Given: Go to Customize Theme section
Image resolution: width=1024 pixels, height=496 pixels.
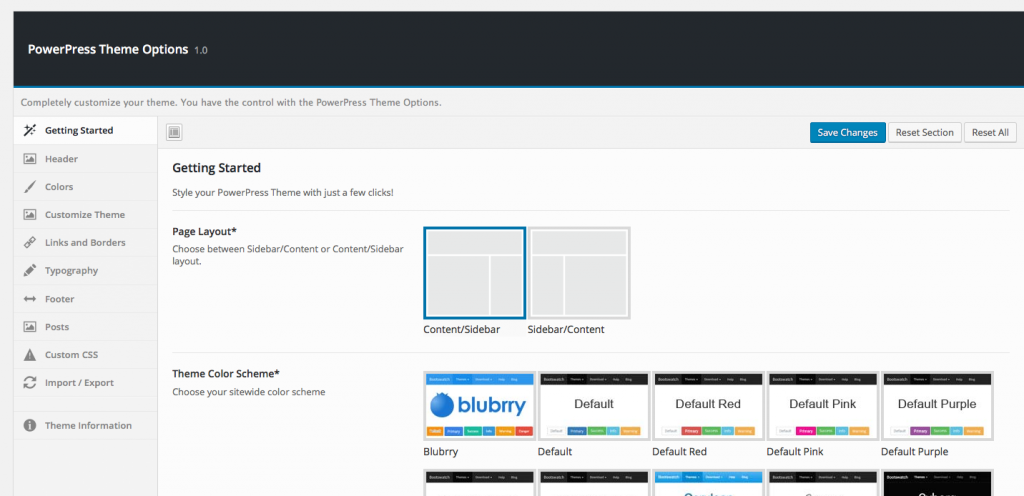Looking at the screenshot, I should coord(86,215).
